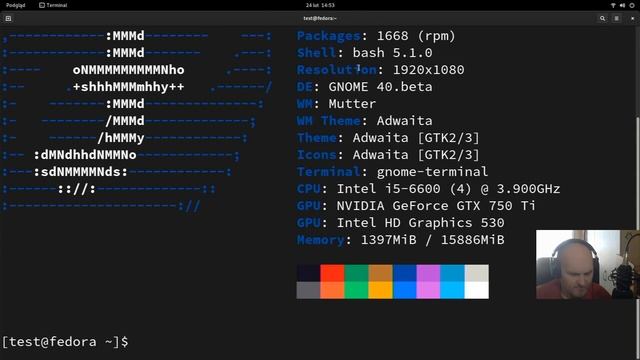Click the pure blue bottom-row block
Viewport: 640px width, 360px height.
(x=404, y=290)
